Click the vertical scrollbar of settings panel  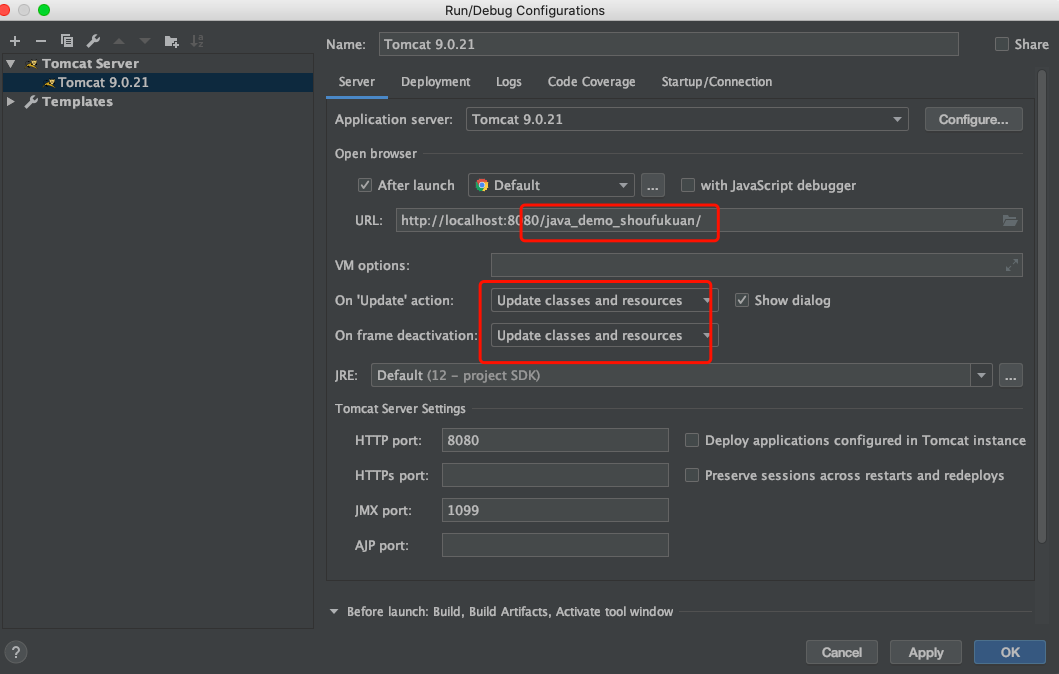(1042, 305)
